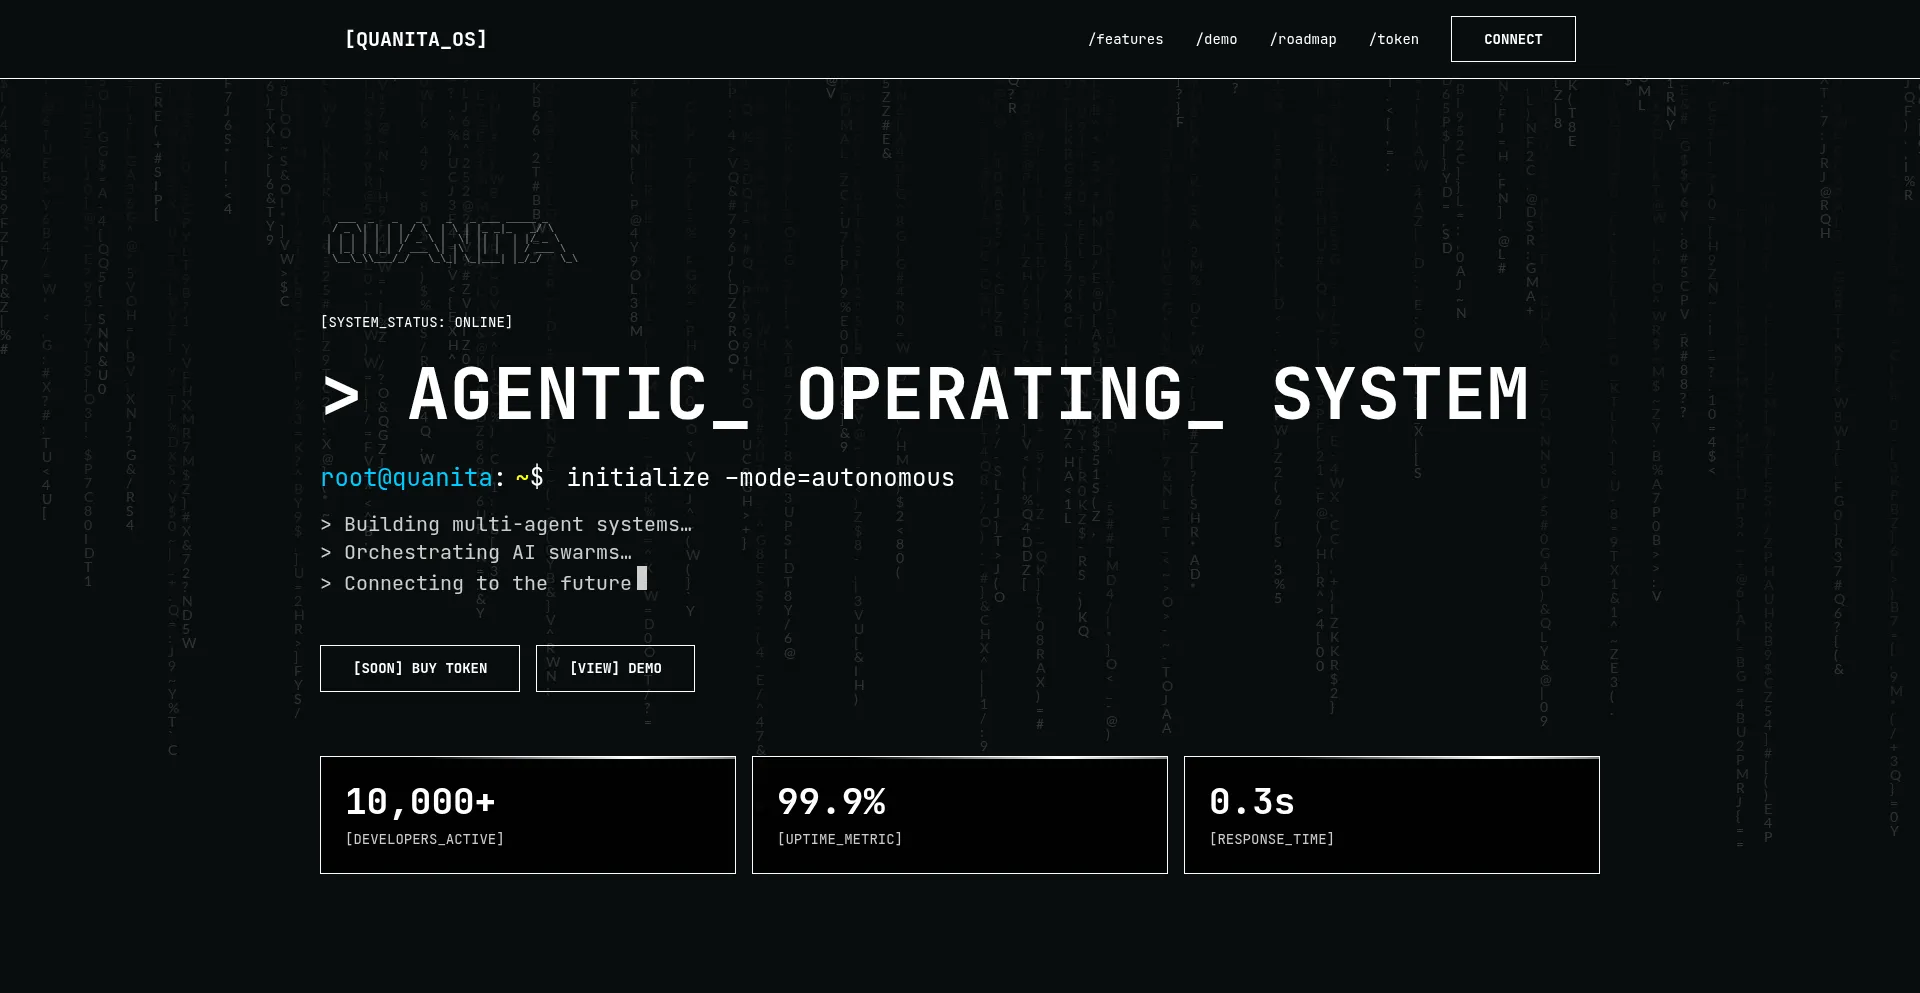Navigate to the /roadmap section

tap(1302, 39)
